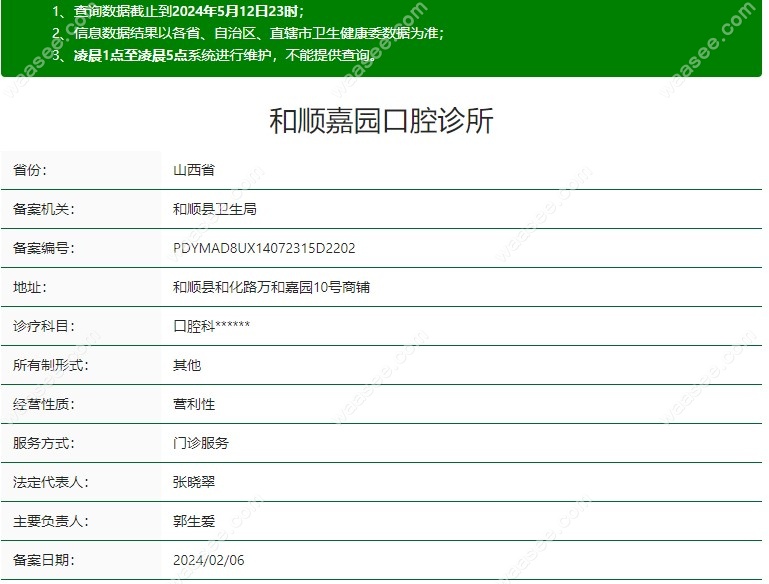Select the ownership value 其他

(187, 365)
